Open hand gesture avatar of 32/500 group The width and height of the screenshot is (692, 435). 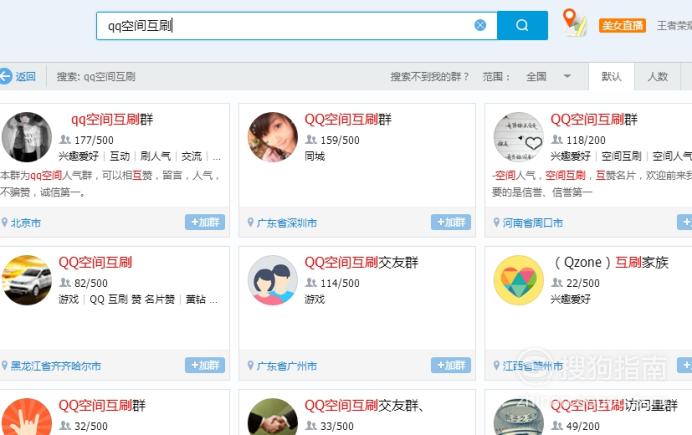click(x=26, y=417)
